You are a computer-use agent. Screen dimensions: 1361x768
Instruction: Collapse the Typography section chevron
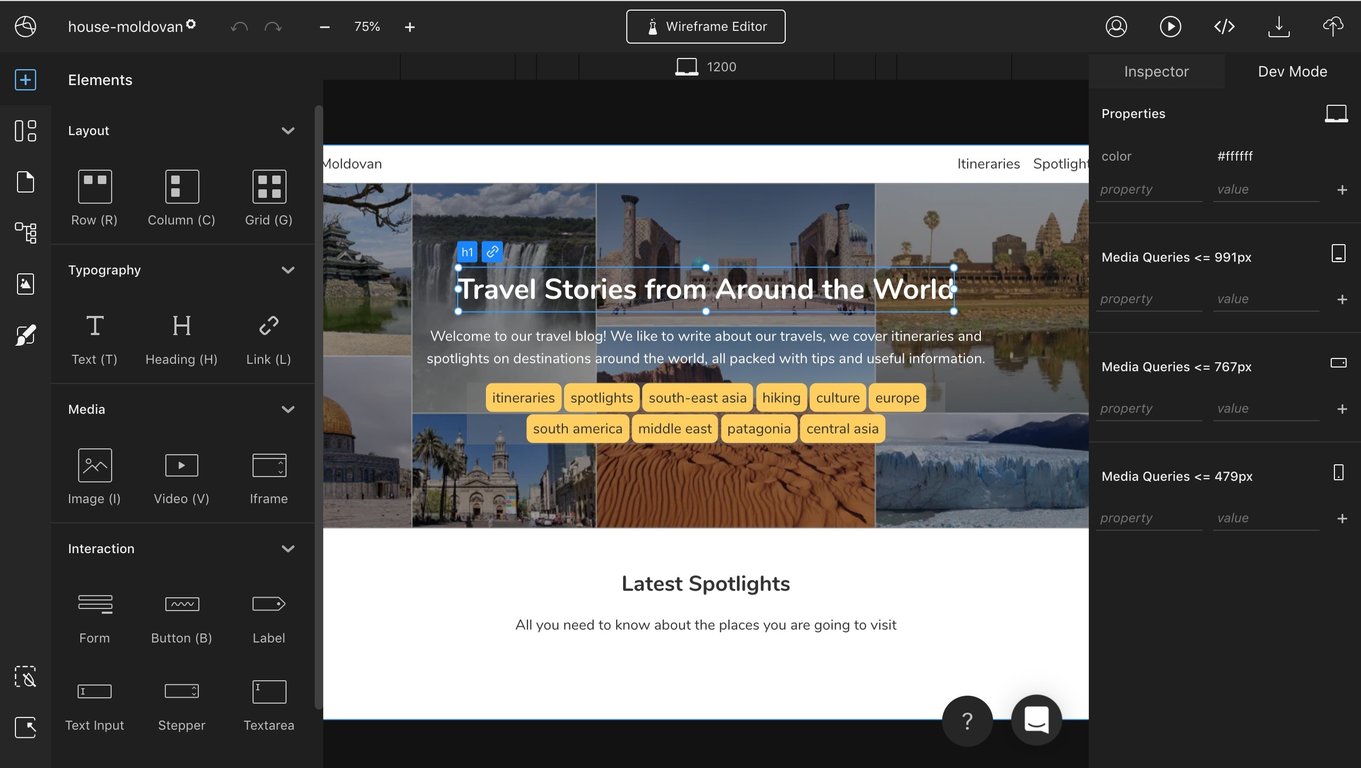point(288,270)
